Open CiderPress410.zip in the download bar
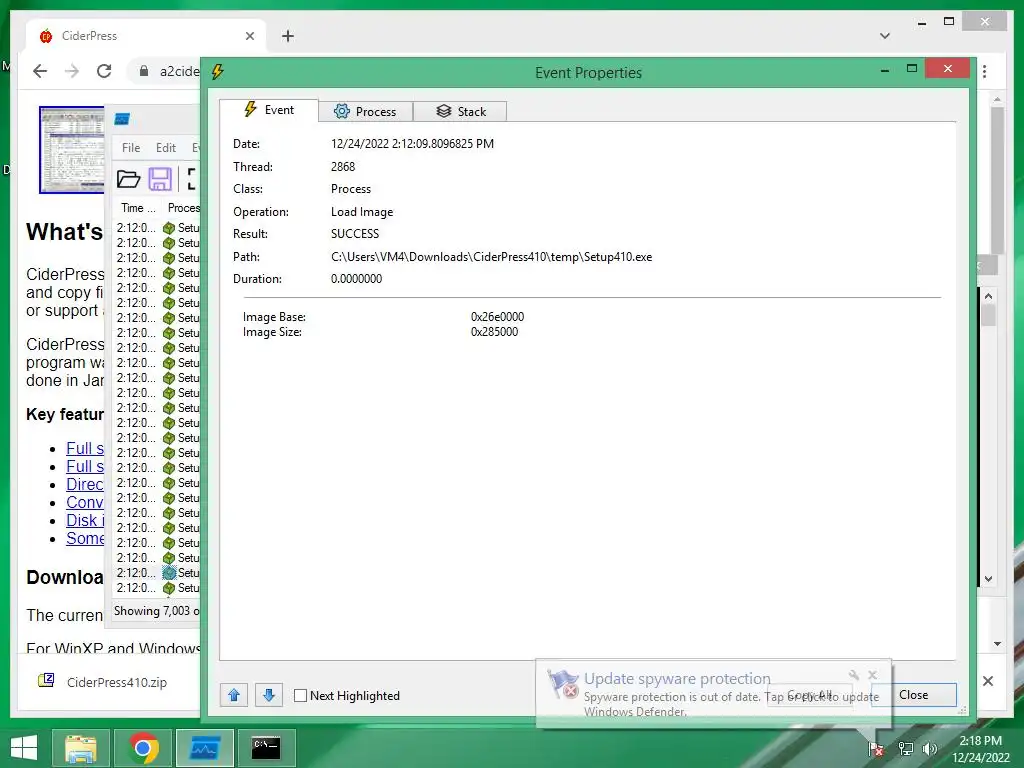Image resolution: width=1024 pixels, height=768 pixels. [117, 682]
